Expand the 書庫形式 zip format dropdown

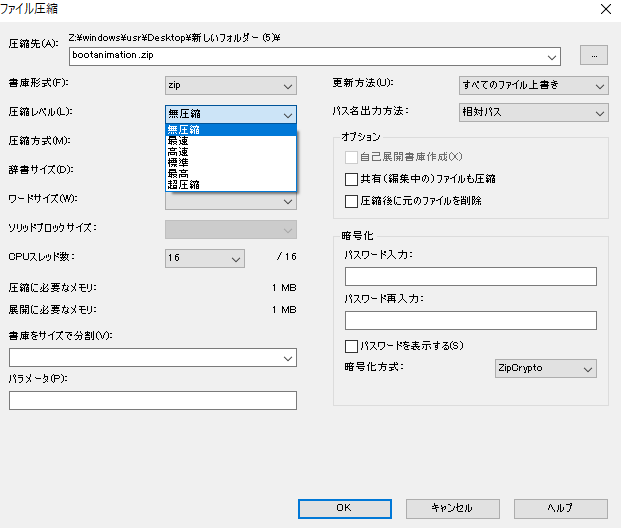pos(230,86)
